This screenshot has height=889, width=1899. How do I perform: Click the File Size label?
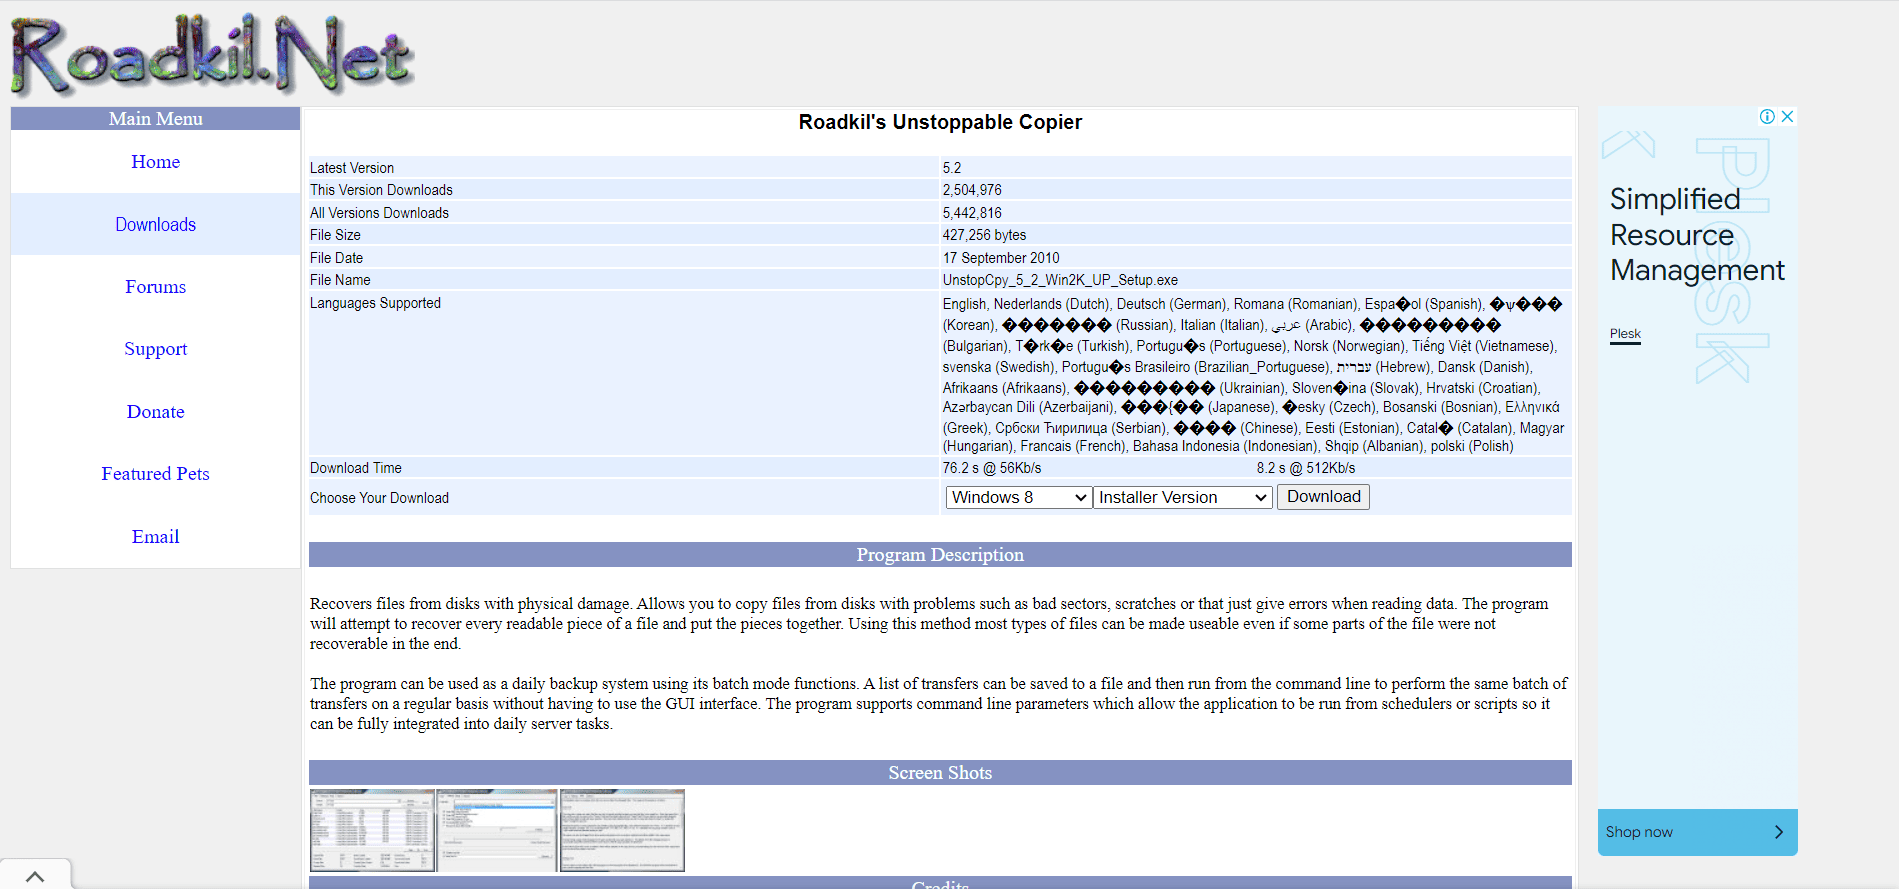tap(335, 235)
